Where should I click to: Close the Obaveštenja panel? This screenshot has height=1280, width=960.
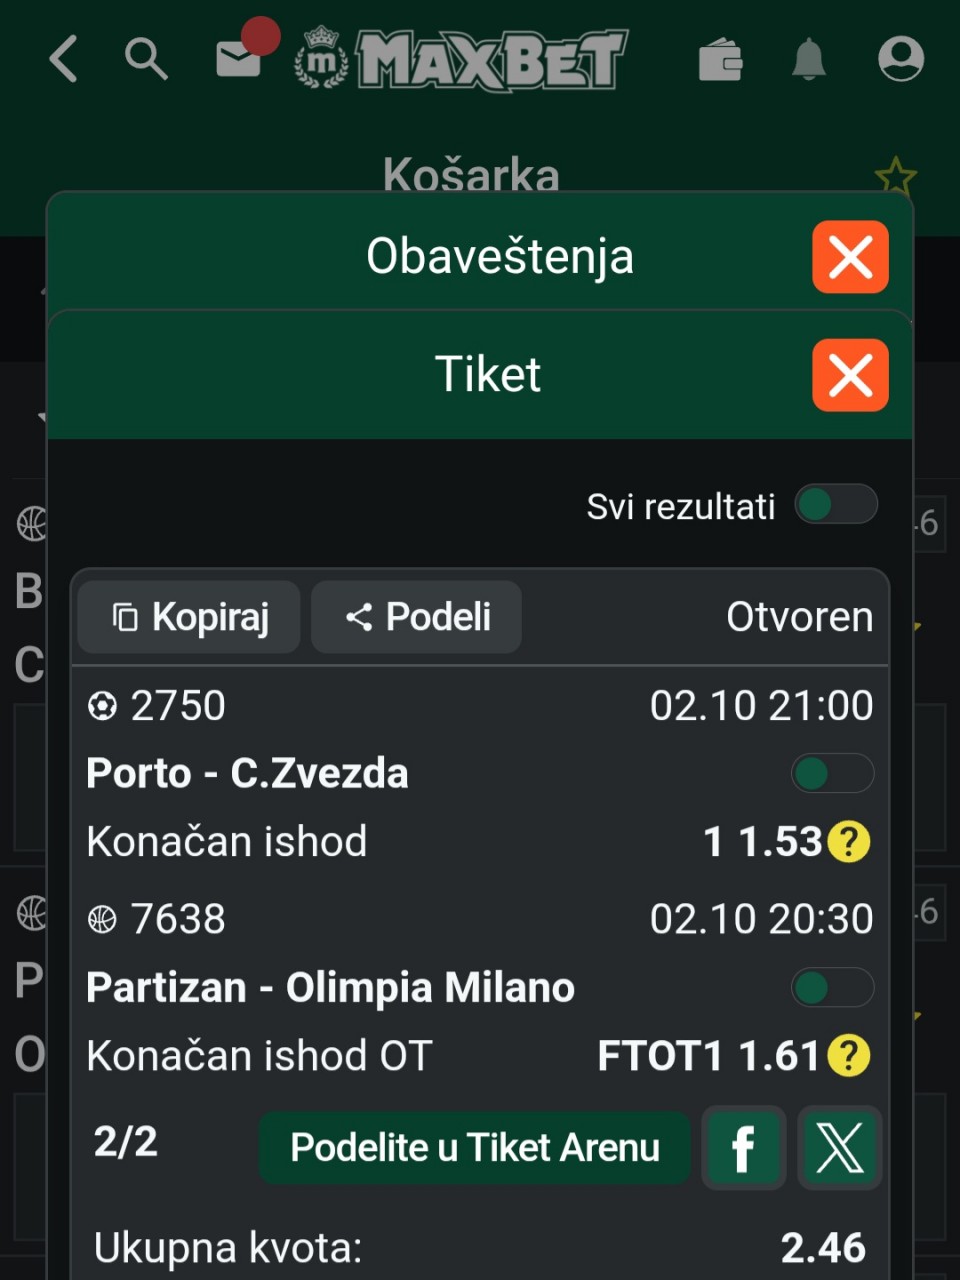(x=850, y=257)
